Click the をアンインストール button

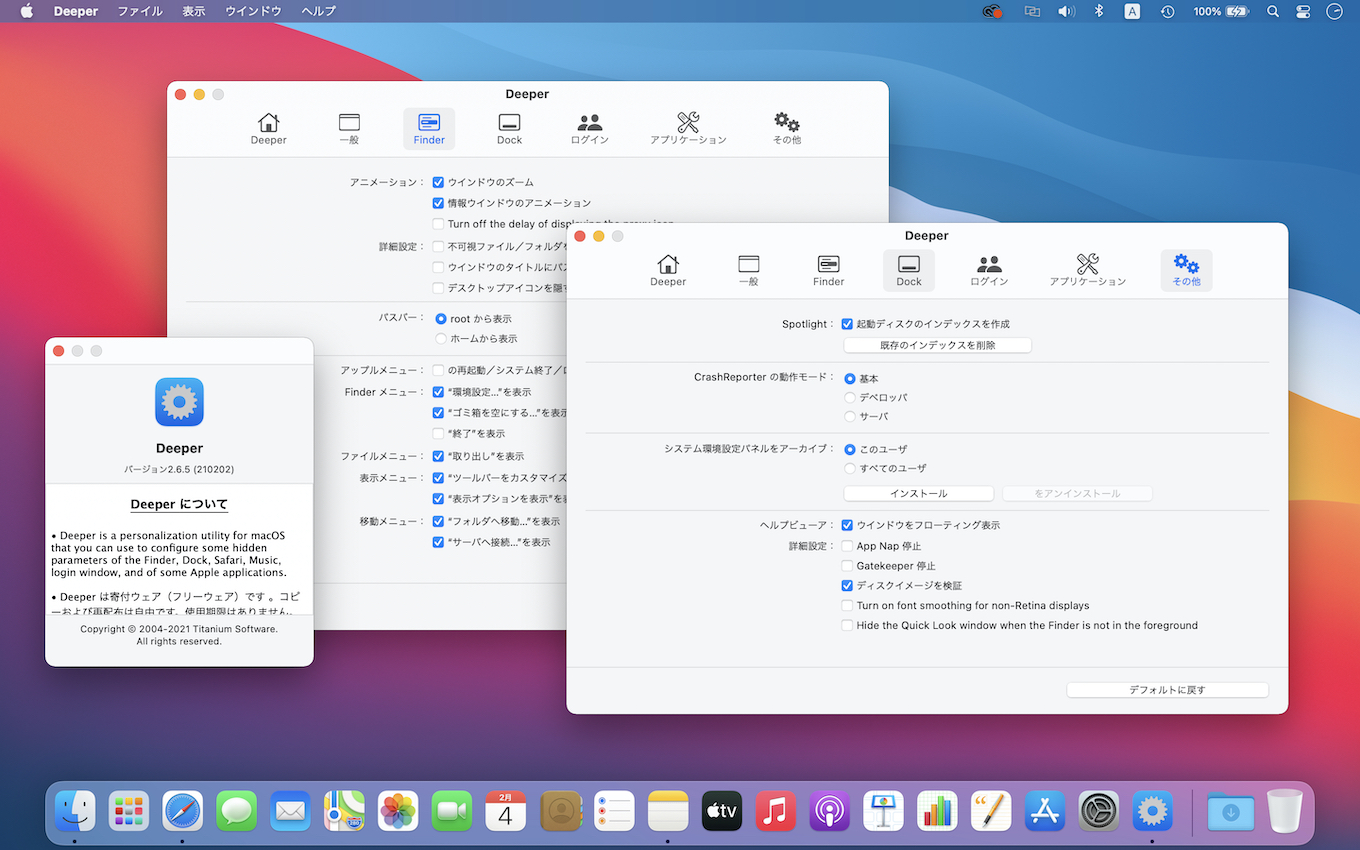(1077, 494)
